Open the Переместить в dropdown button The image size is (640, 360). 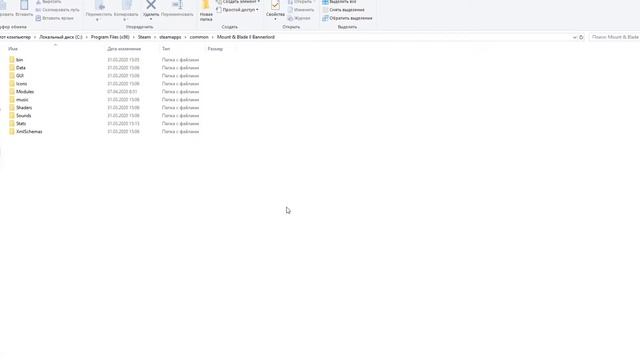(99, 11)
